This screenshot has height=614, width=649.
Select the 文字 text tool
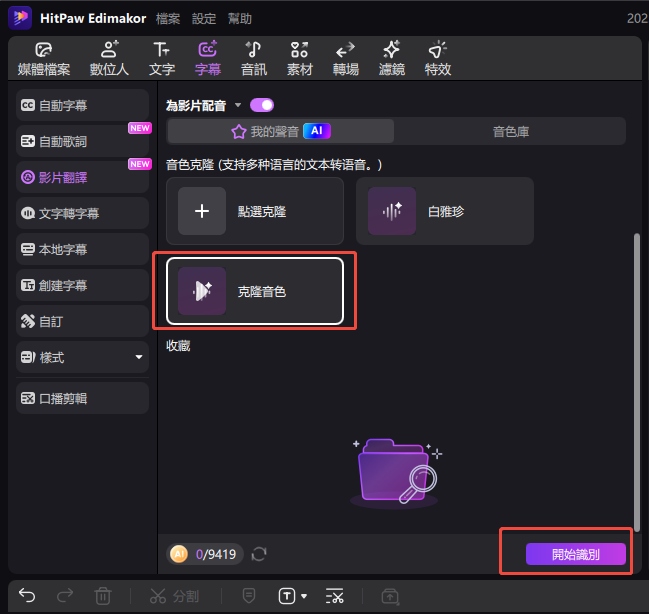click(x=162, y=59)
